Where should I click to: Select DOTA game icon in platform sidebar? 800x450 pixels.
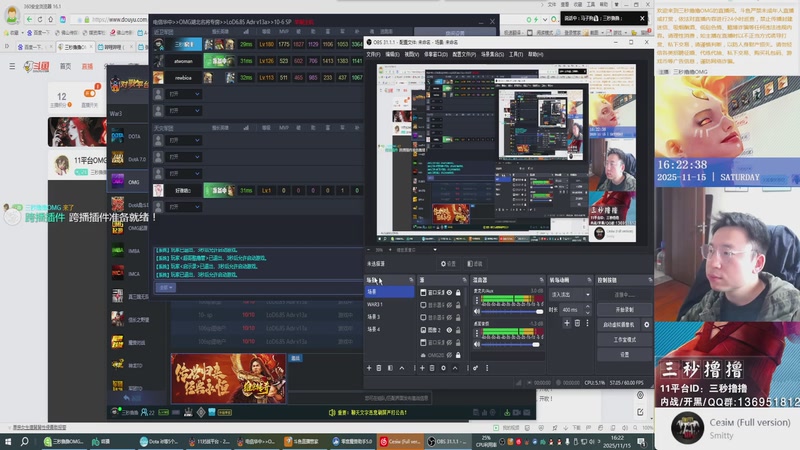(x=117, y=136)
